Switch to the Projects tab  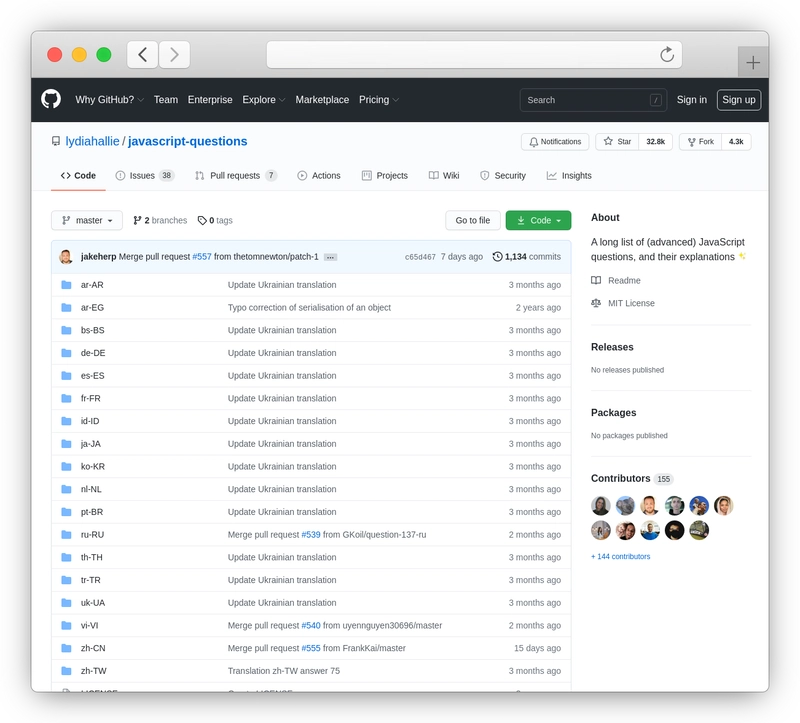pos(385,176)
